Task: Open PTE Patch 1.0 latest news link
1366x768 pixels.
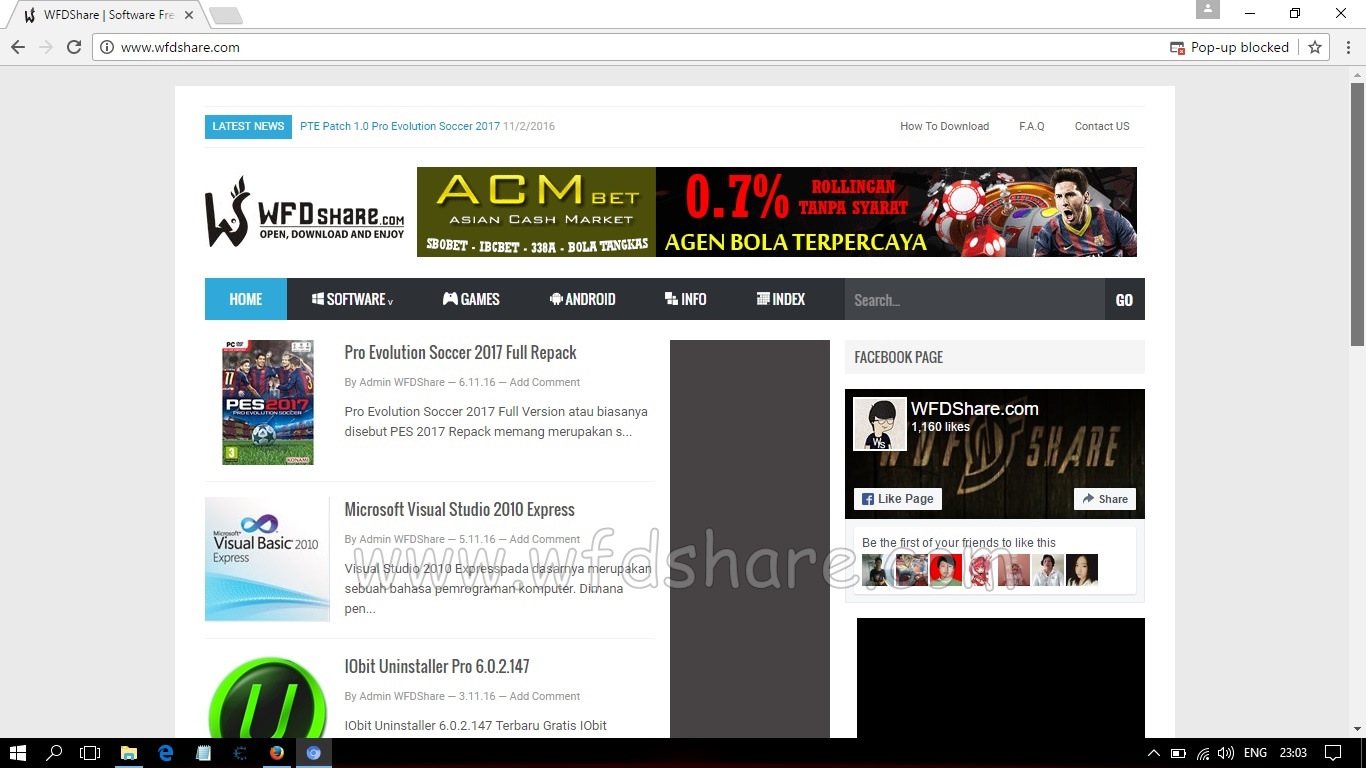Action: click(400, 126)
